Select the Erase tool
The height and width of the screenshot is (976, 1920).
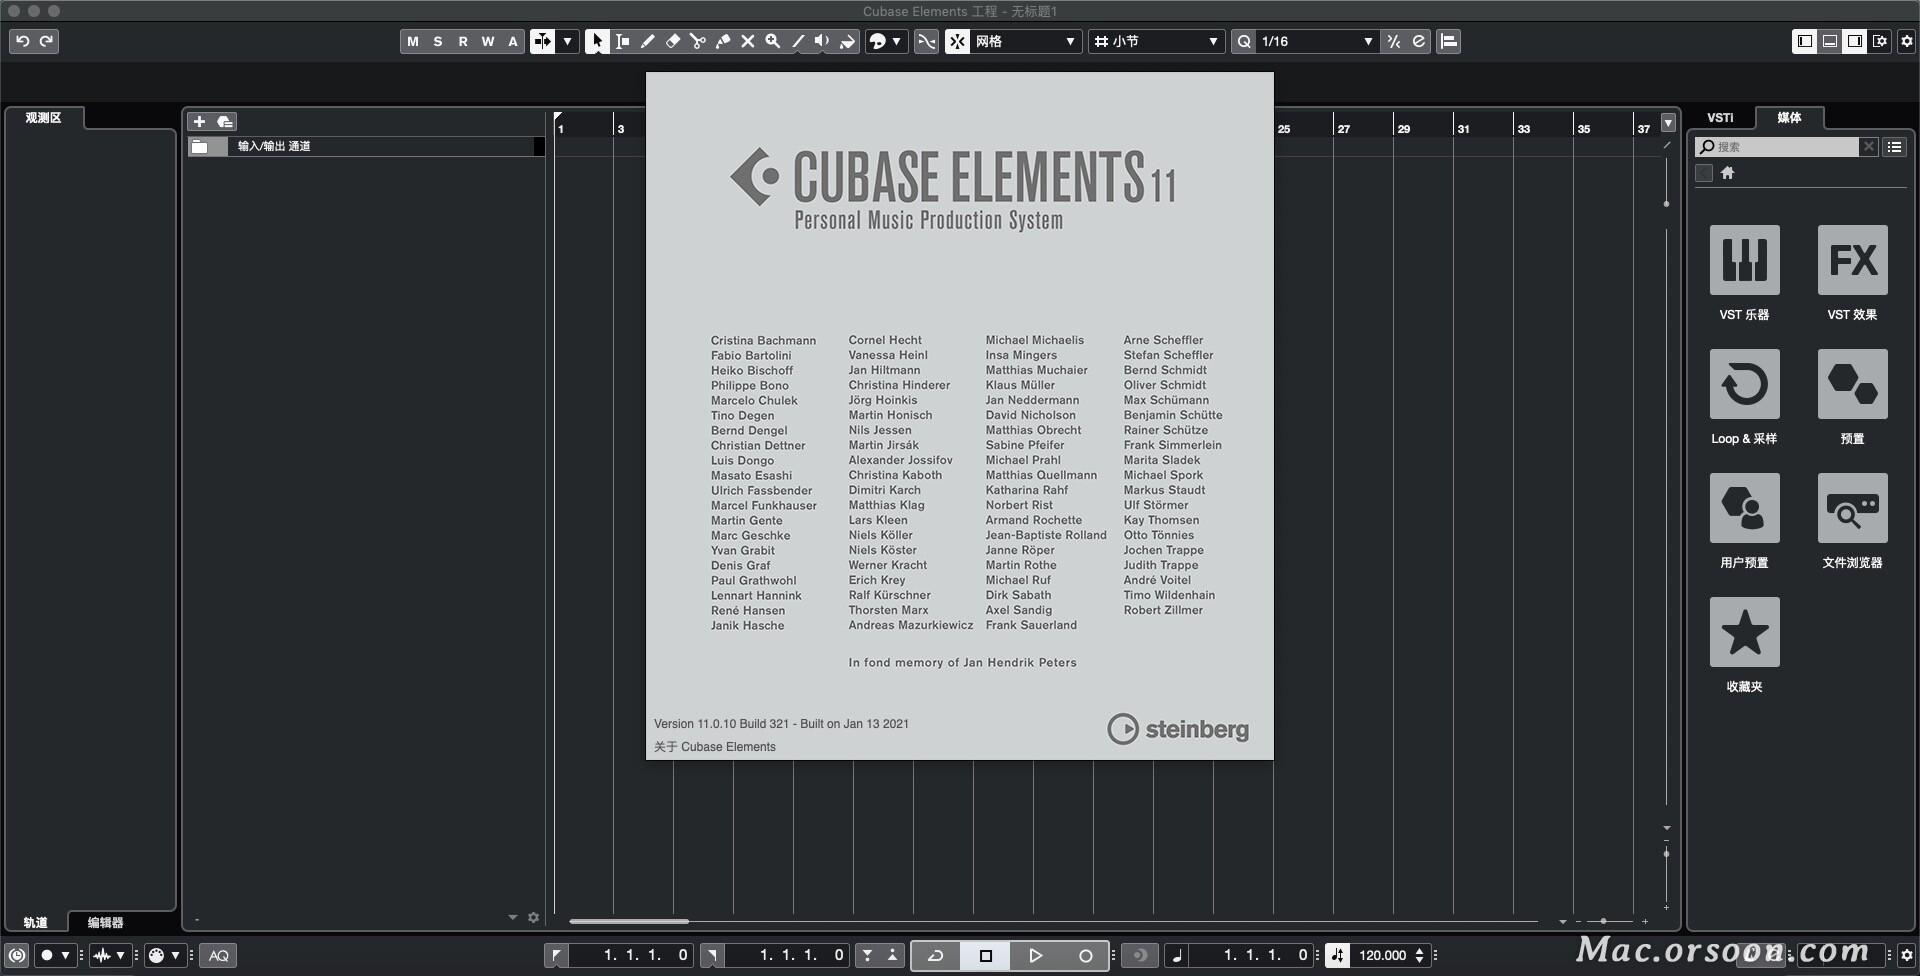coord(672,41)
